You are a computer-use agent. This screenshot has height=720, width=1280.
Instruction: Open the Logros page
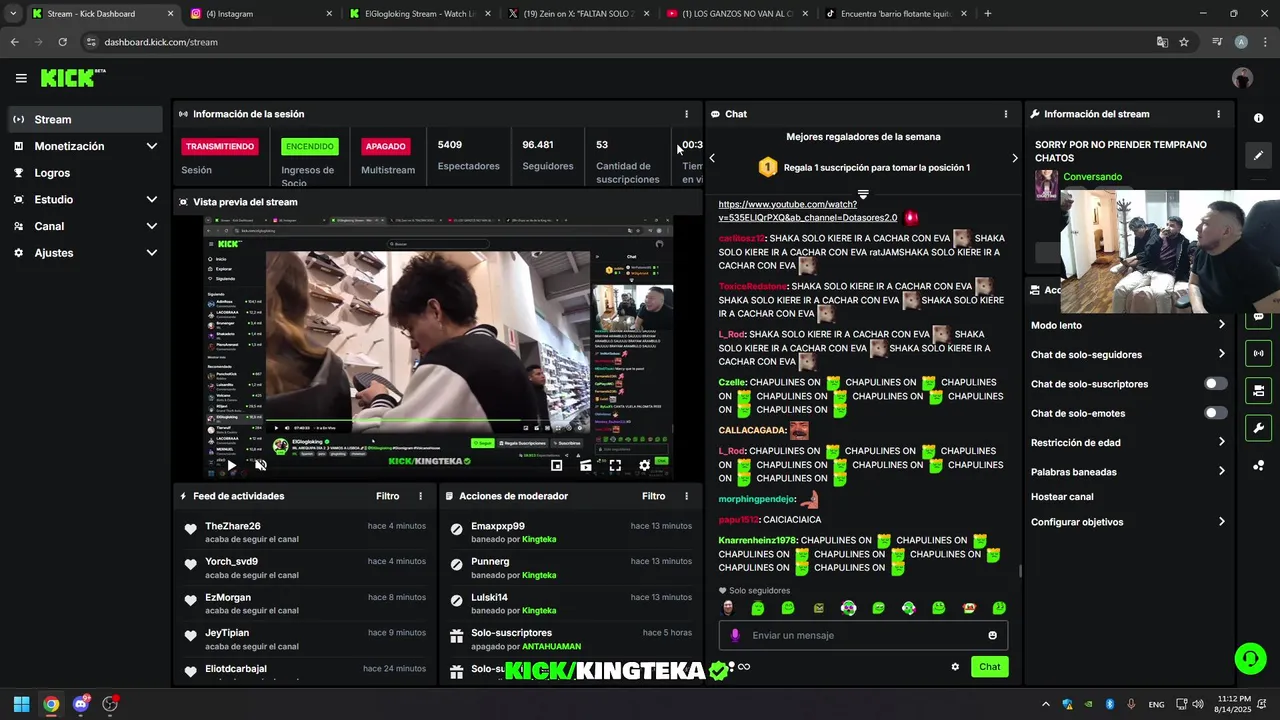tap(85, 173)
